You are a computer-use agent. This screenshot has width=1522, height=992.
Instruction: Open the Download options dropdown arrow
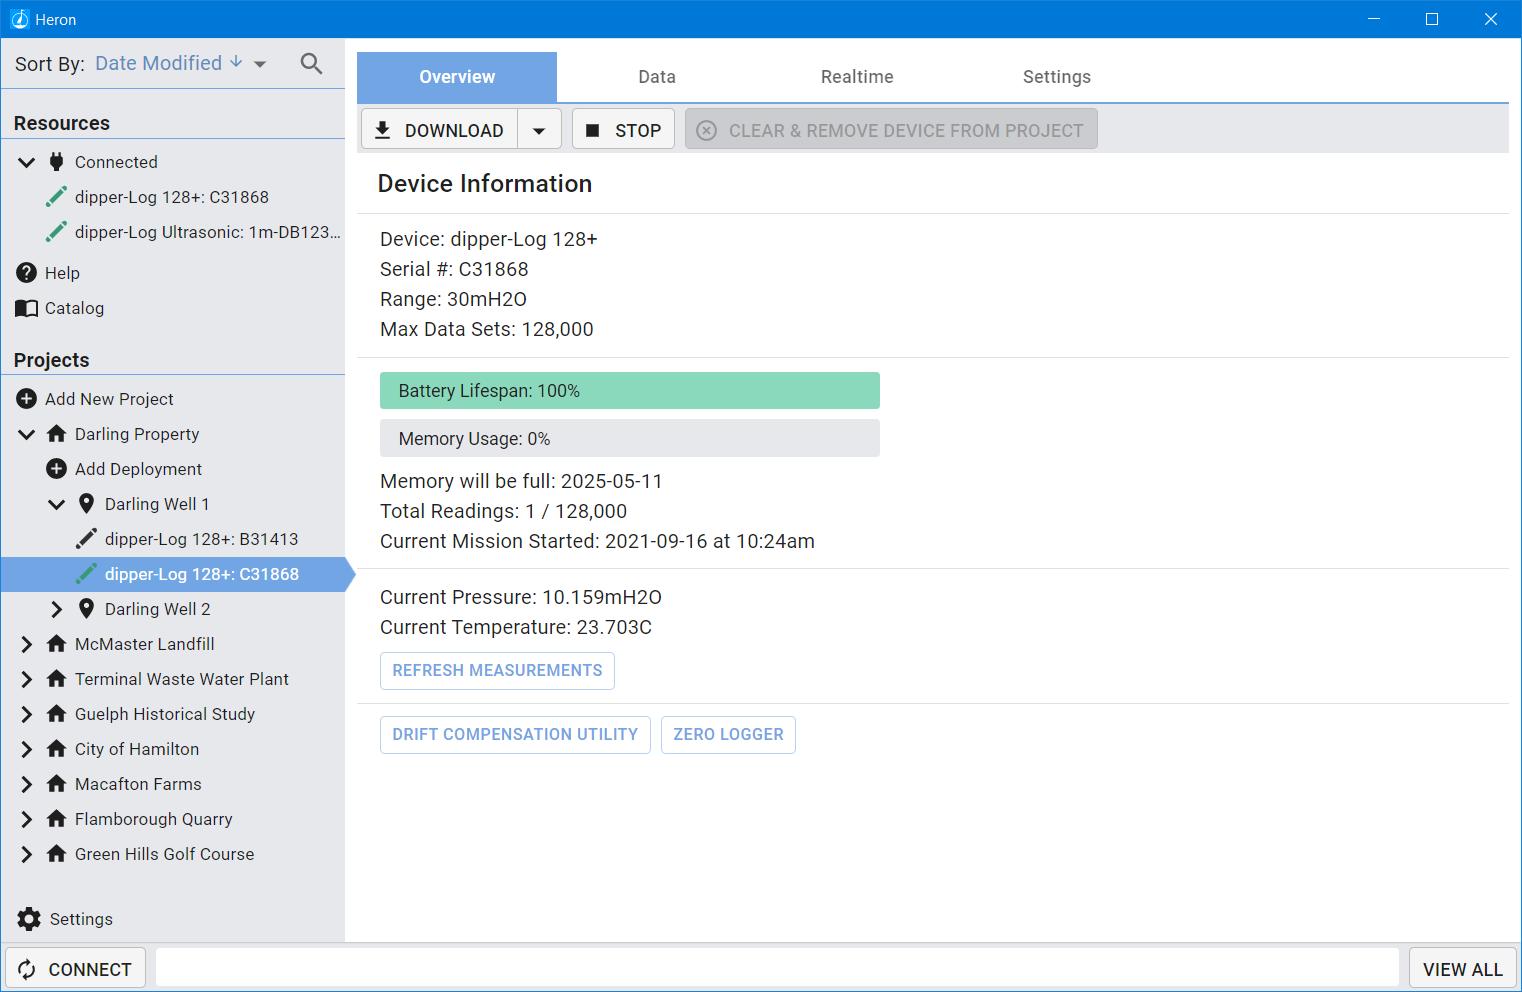pyautogui.click(x=539, y=130)
